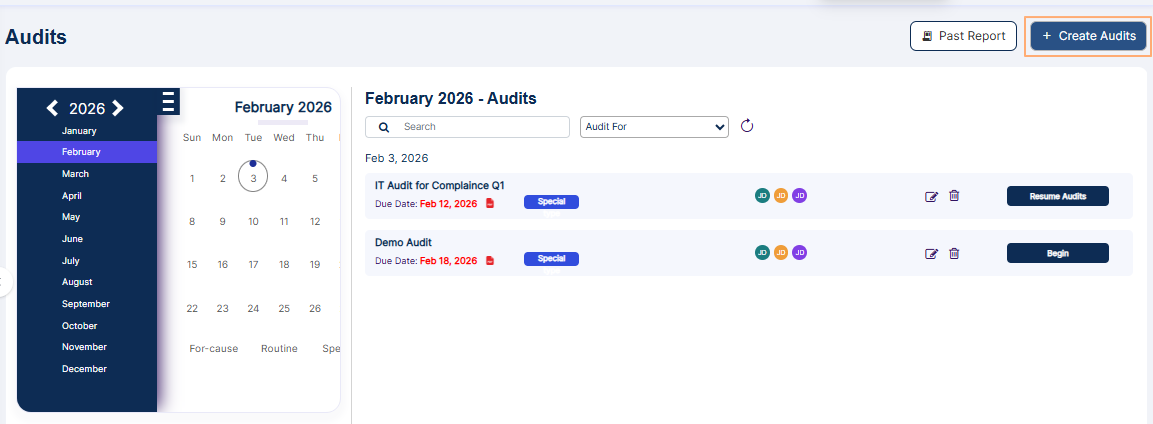Click the Demo Audit title
Screen dimensions: 1153x424
(x=403, y=242)
